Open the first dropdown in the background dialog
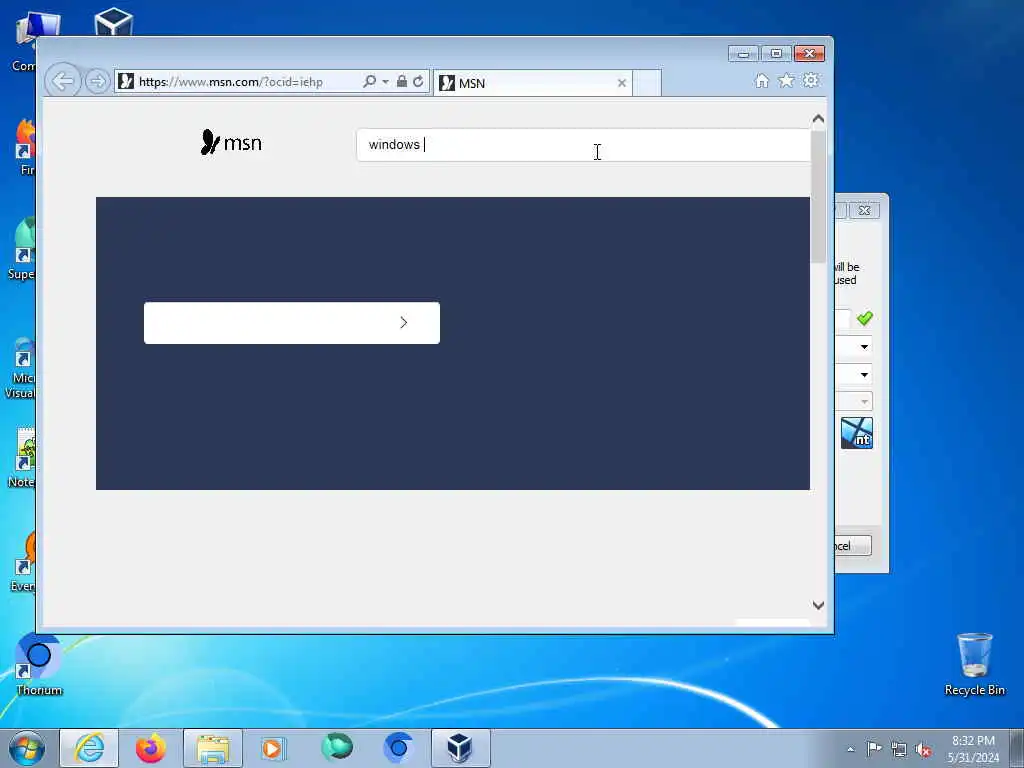Viewport: 1024px width, 768px height. 864,347
